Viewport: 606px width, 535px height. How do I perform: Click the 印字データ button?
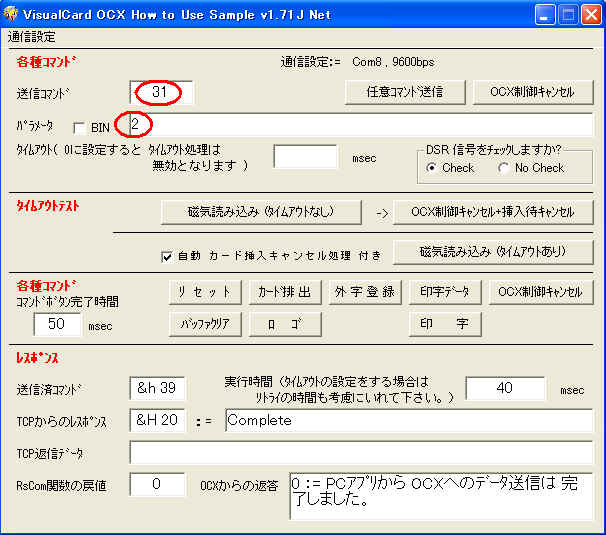click(445, 292)
